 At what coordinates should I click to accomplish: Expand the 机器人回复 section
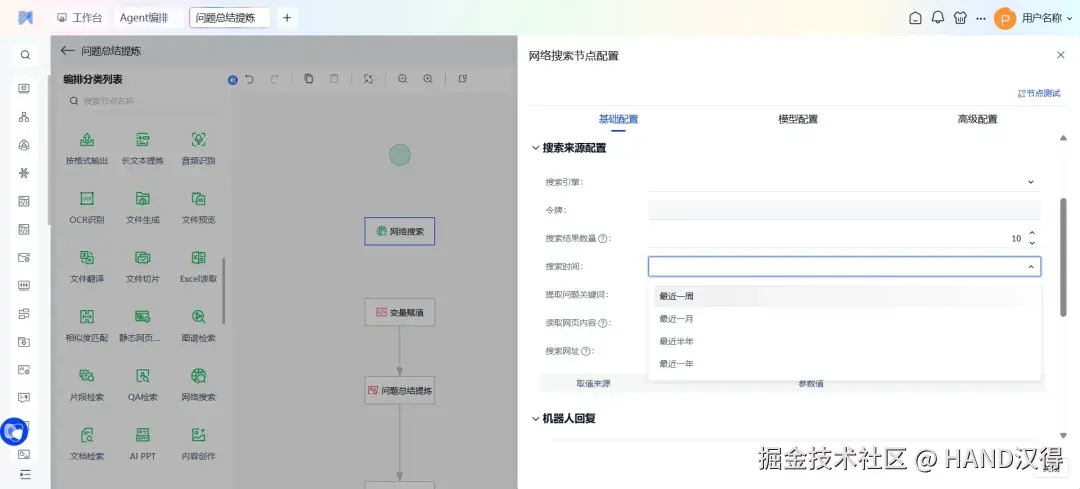[536, 418]
